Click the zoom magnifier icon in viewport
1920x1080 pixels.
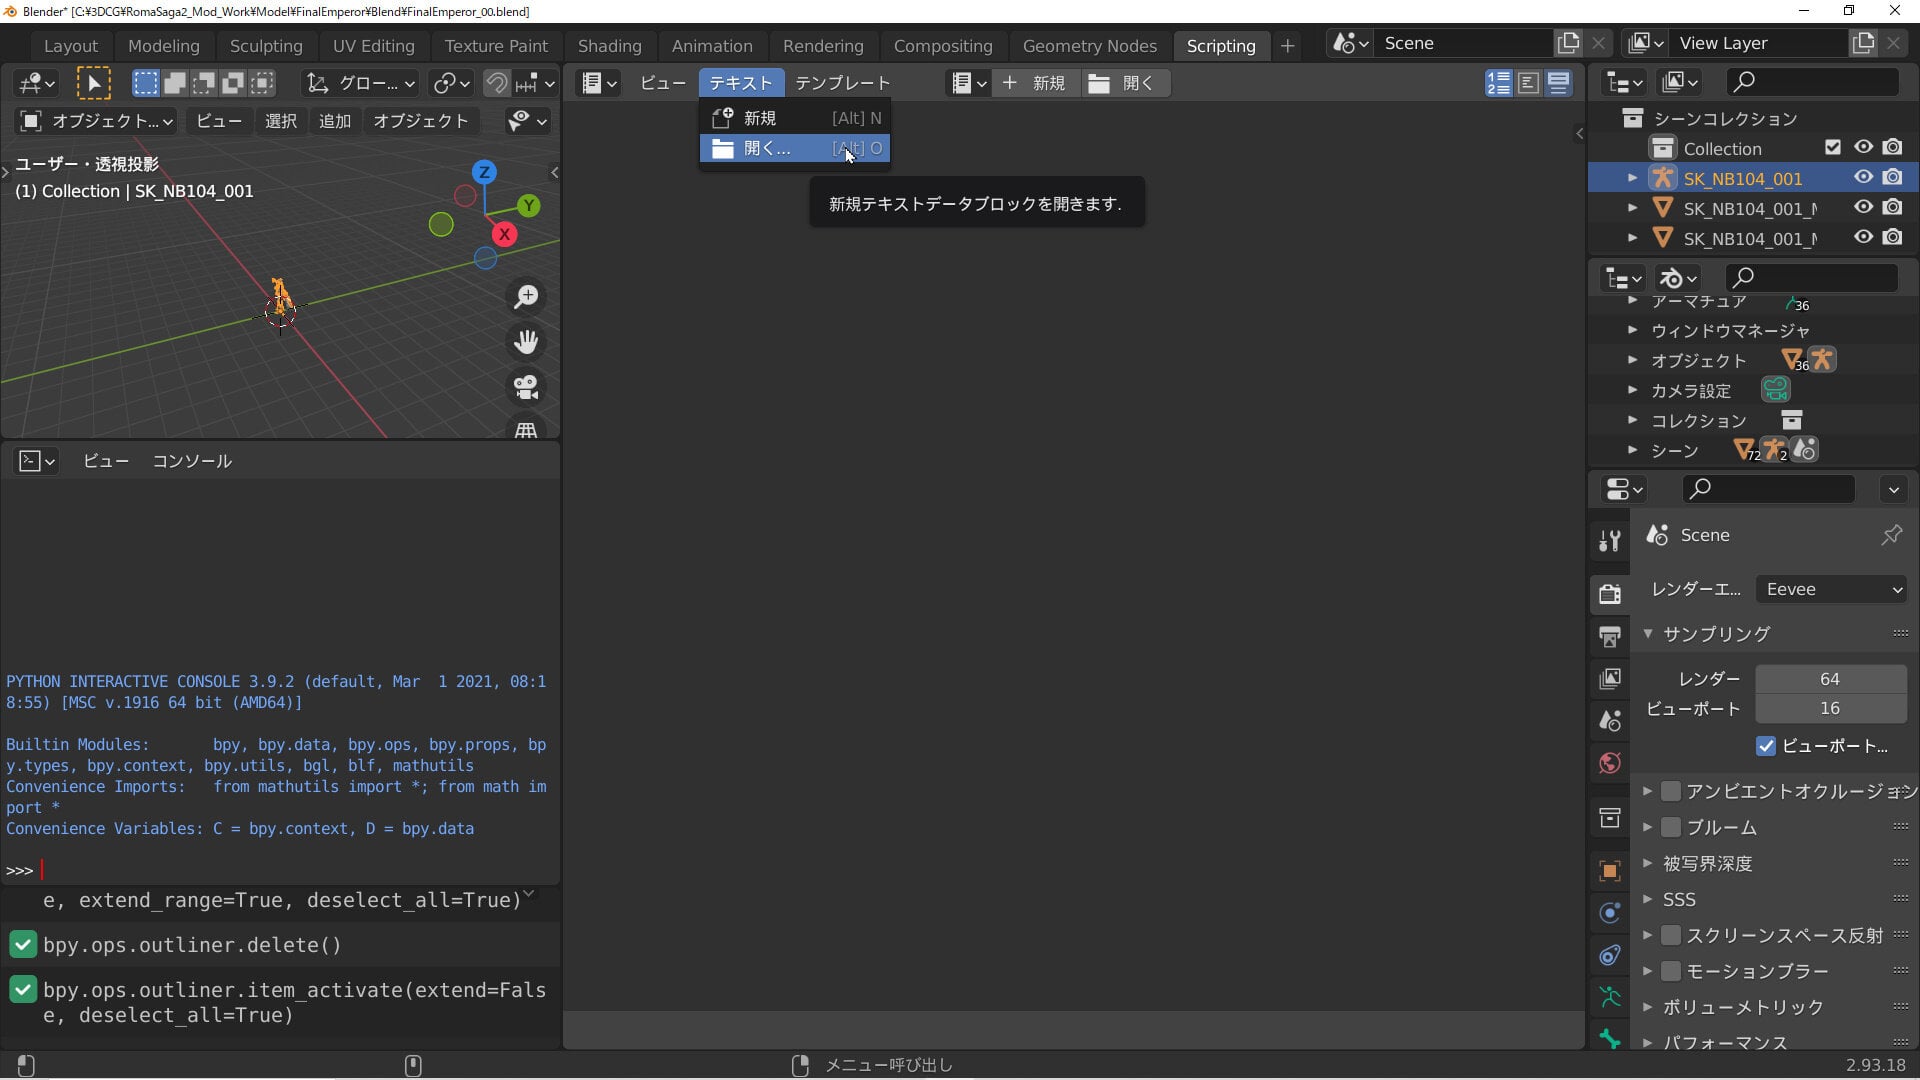pos(526,297)
